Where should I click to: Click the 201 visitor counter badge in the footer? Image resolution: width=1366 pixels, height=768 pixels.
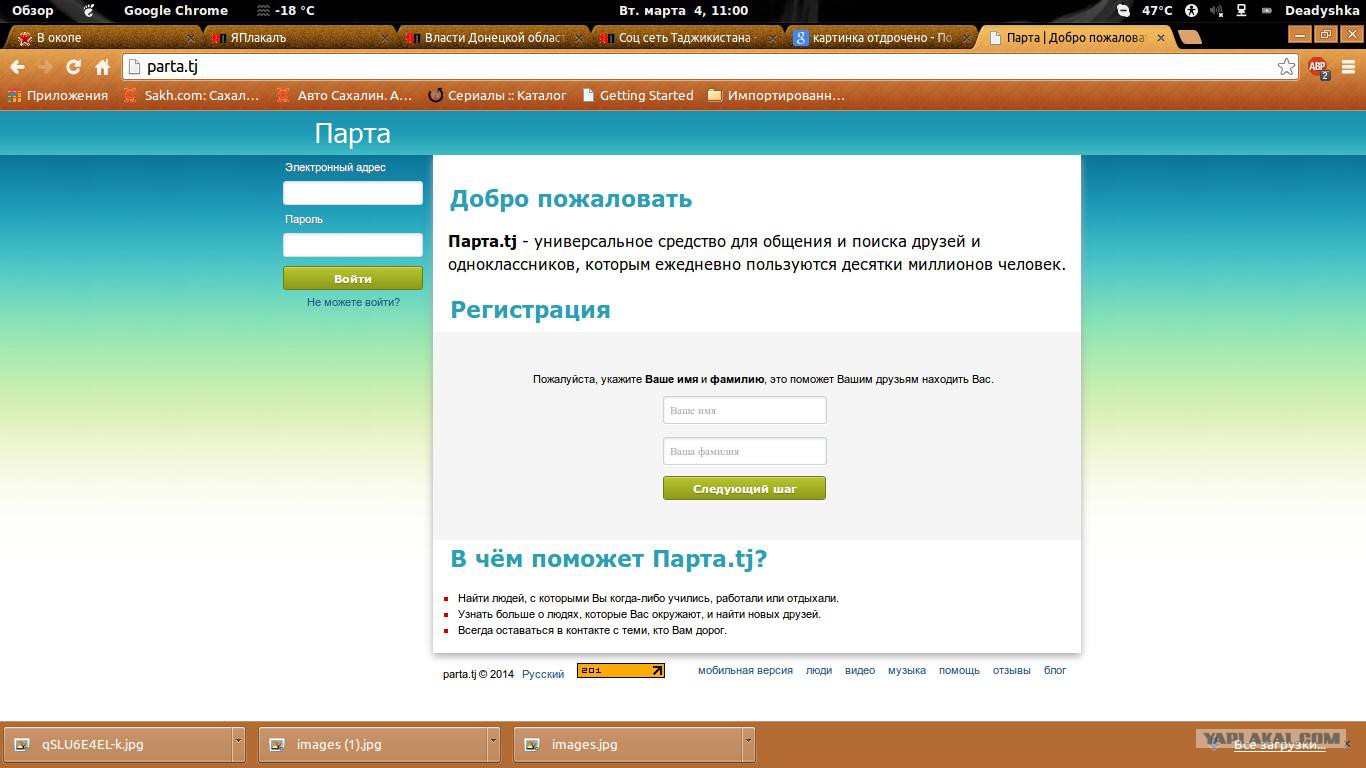click(621, 671)
